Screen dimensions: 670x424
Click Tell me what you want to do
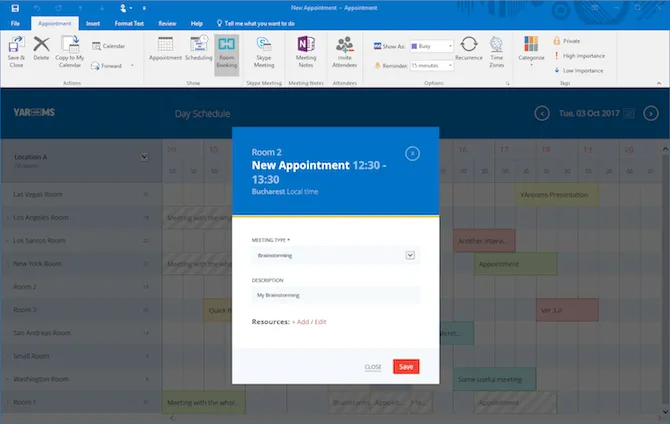256,24
